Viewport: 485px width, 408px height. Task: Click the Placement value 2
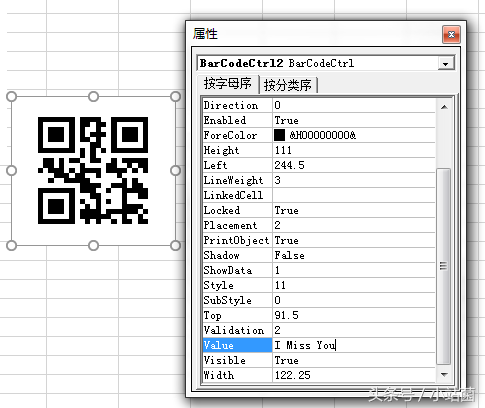(354, 225)
